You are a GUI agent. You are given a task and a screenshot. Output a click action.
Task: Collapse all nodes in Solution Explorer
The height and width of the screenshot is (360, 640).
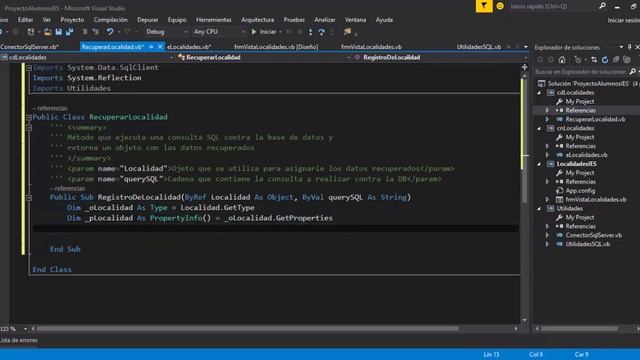coord(616,60)
